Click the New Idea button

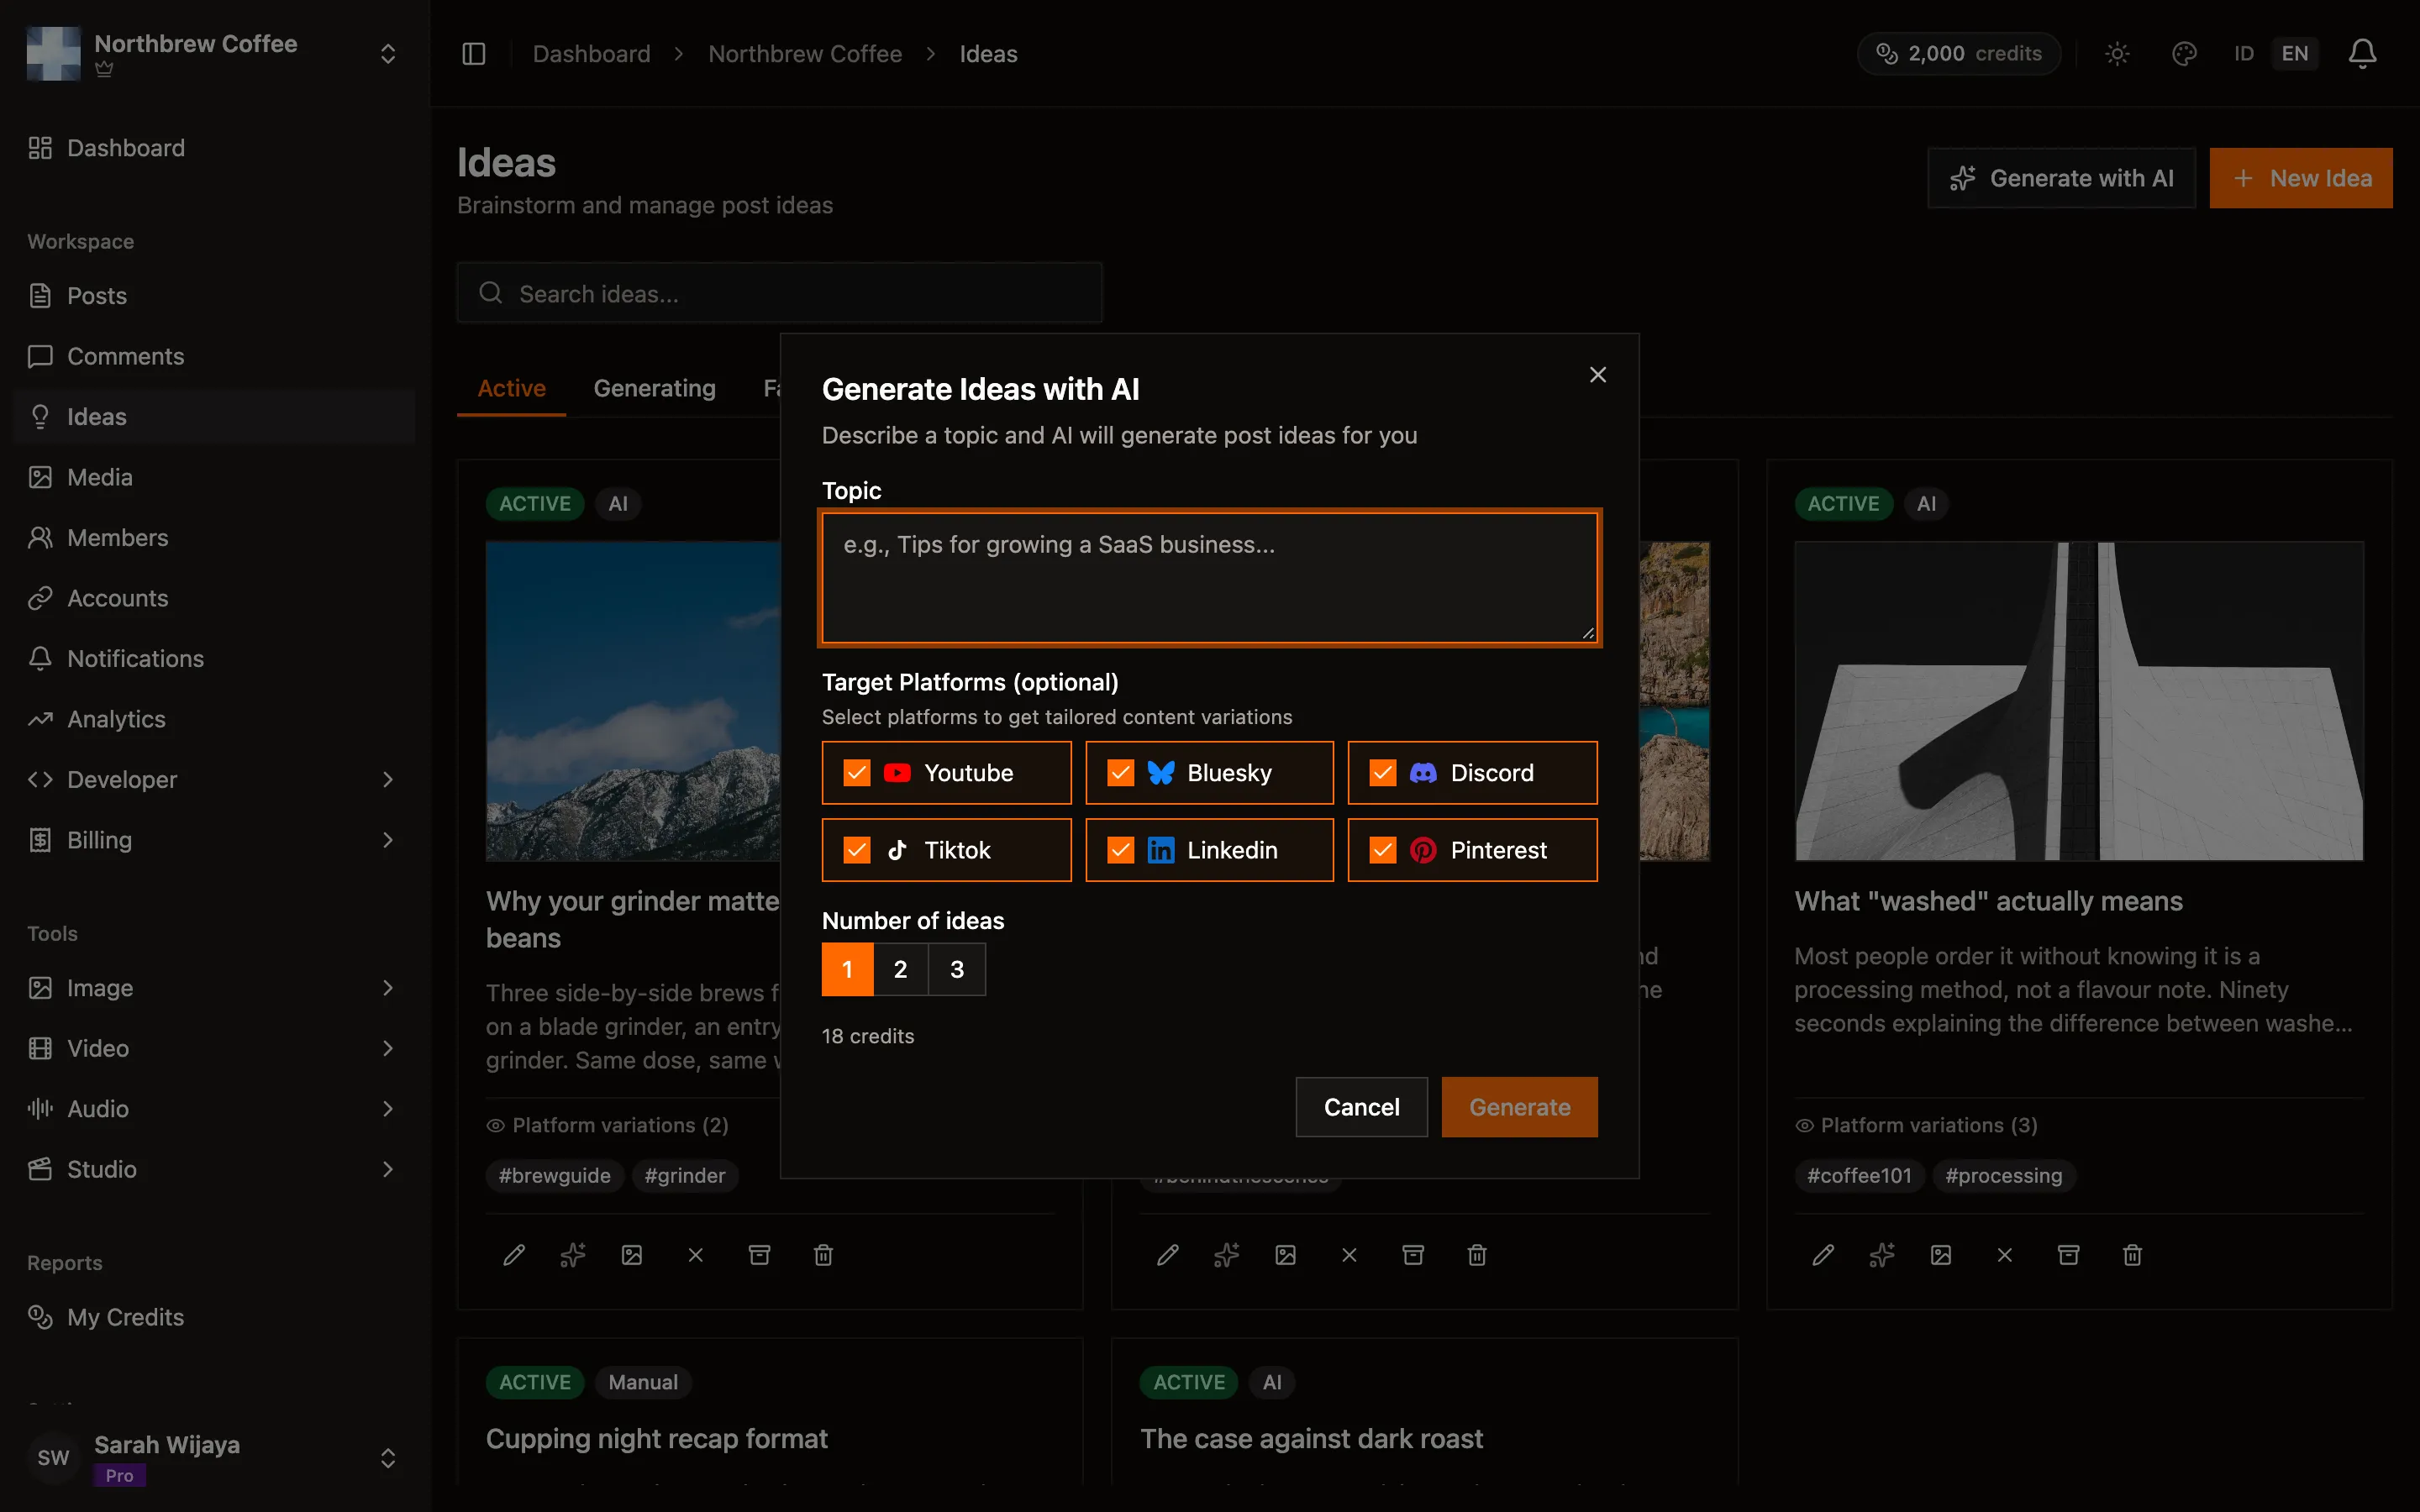click(x=2301, y=178)
